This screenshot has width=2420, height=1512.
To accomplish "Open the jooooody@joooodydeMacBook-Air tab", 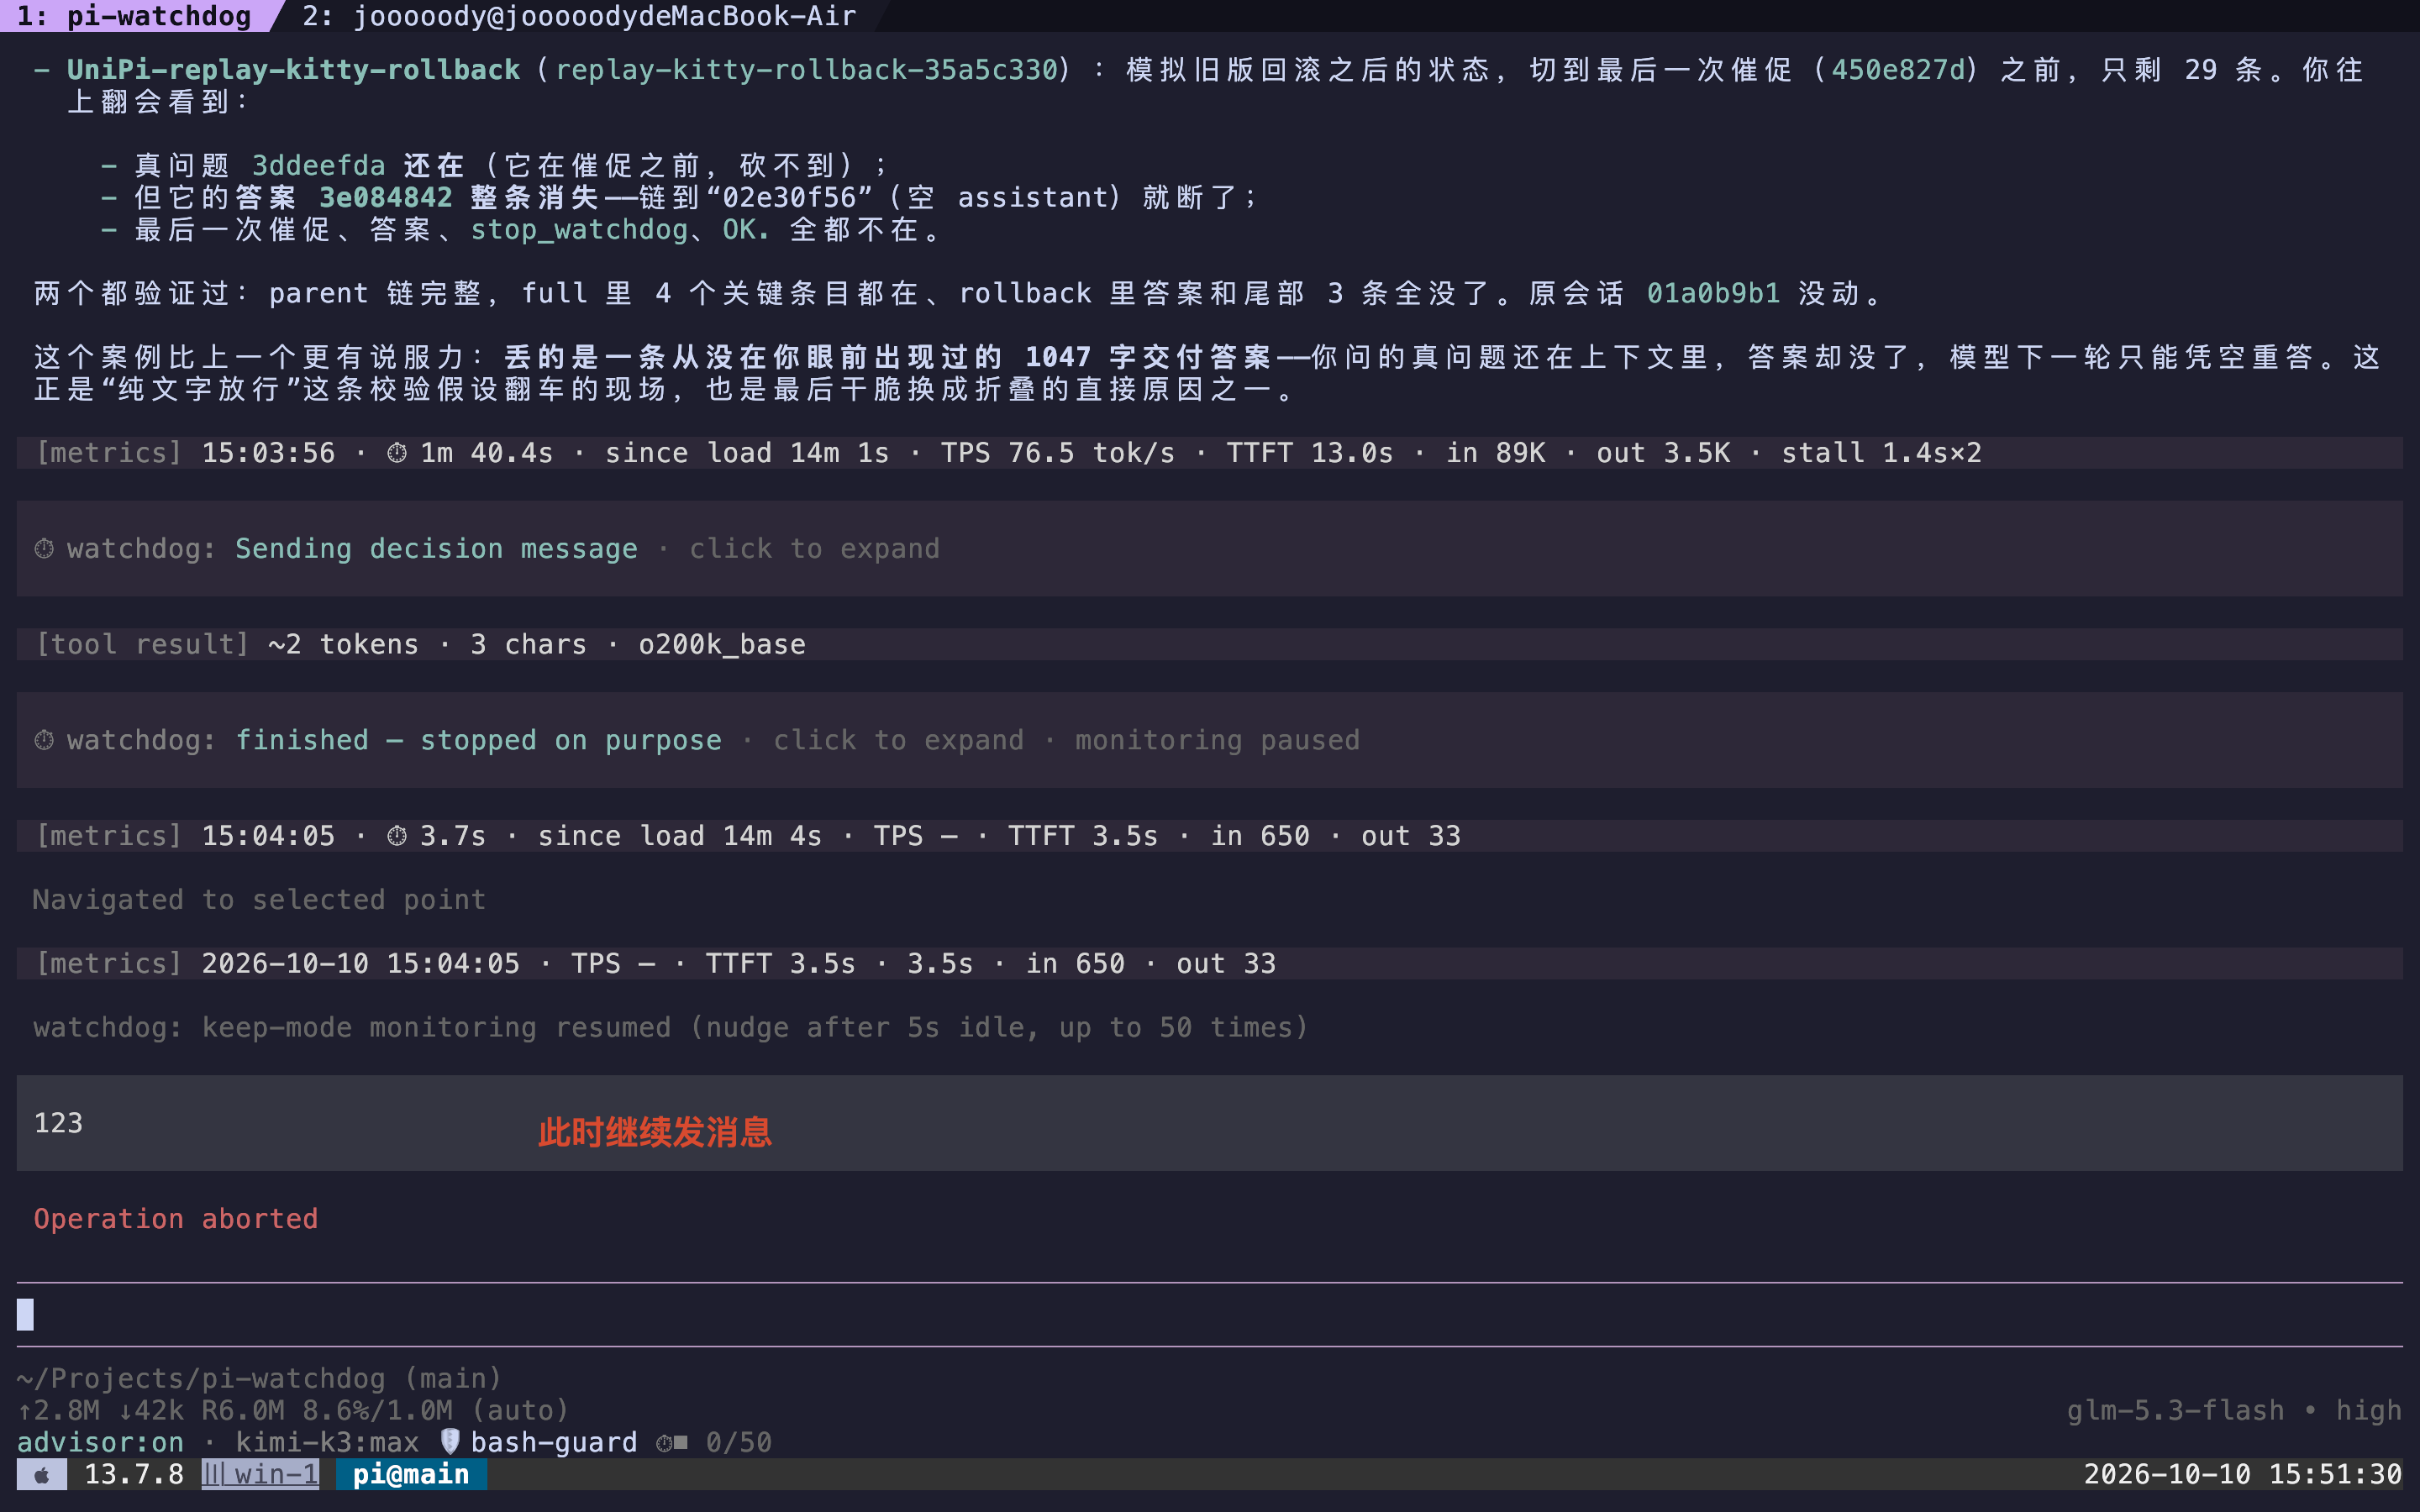I will point(579,16).
